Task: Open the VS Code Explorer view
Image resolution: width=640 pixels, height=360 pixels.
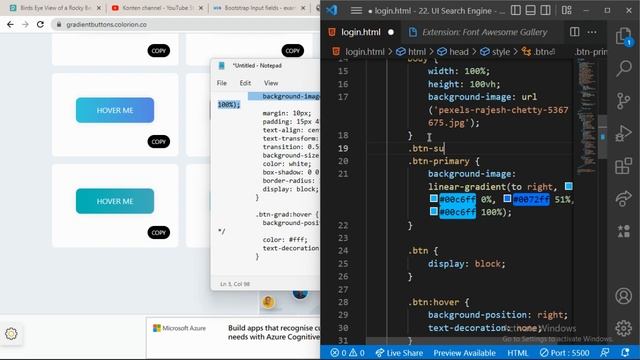Action: [623, 36]
